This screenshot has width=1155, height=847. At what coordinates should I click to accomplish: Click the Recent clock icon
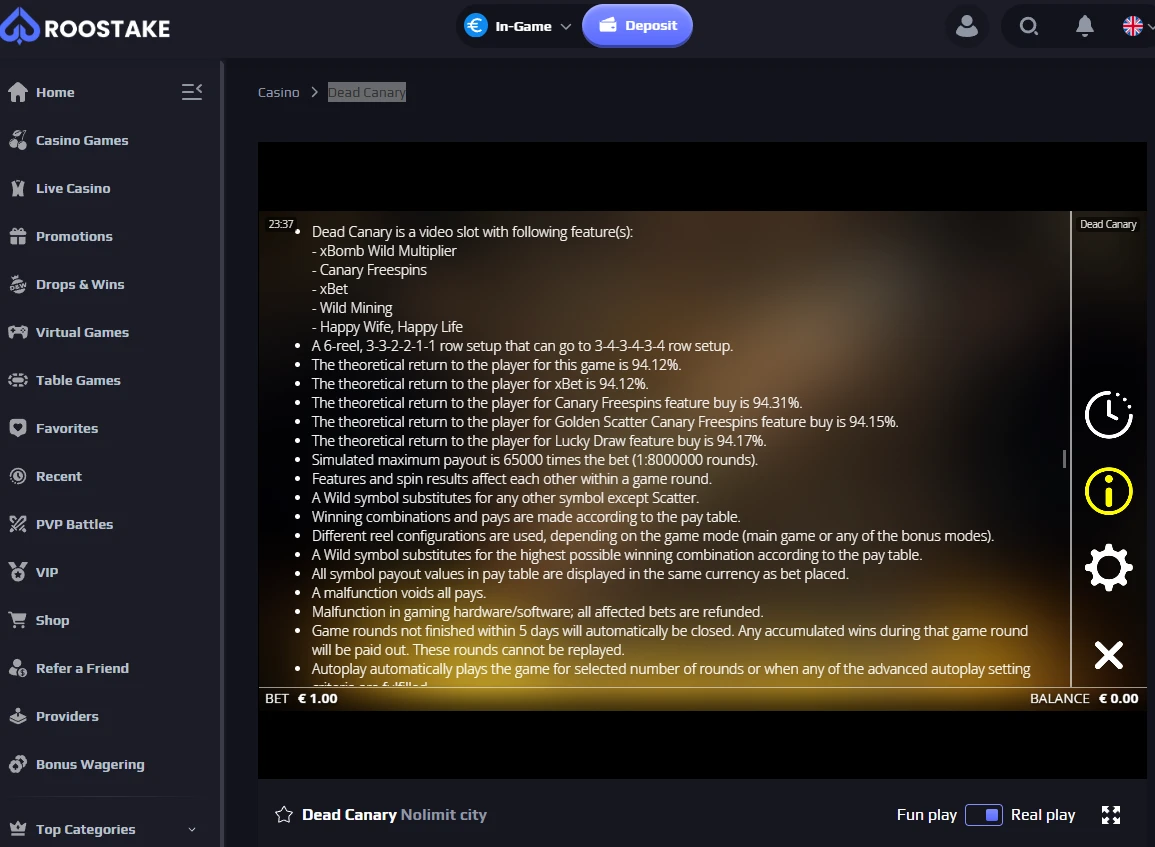tap(18, 477)
